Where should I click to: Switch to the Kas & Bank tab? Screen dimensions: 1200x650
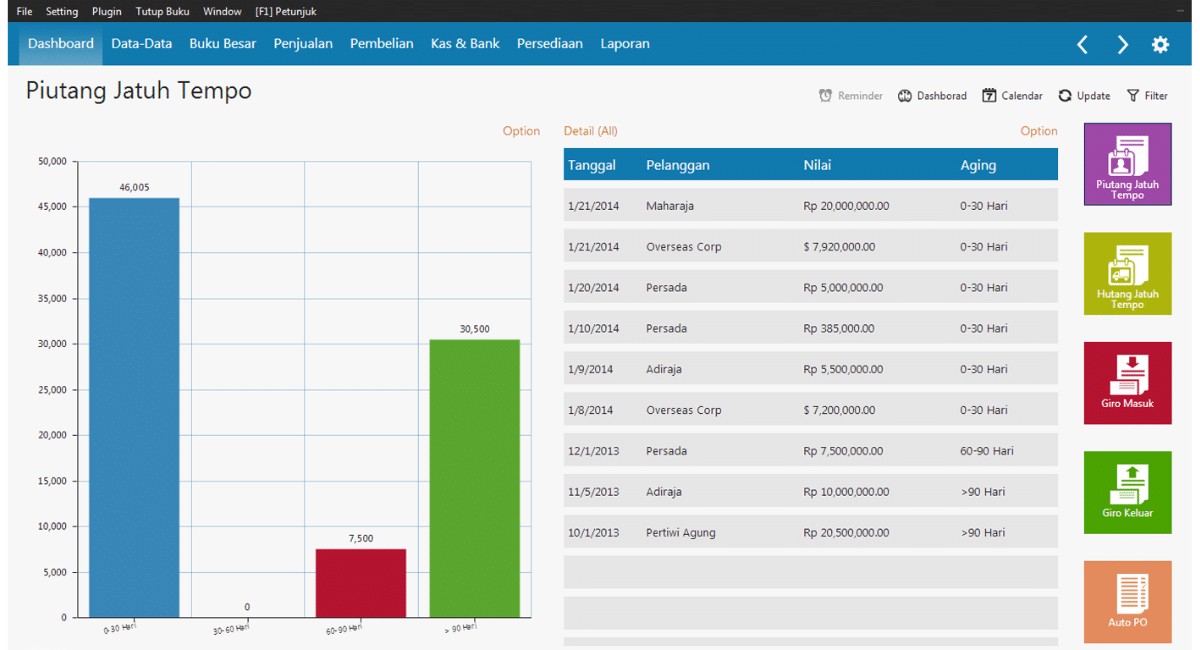pos(465,44)
